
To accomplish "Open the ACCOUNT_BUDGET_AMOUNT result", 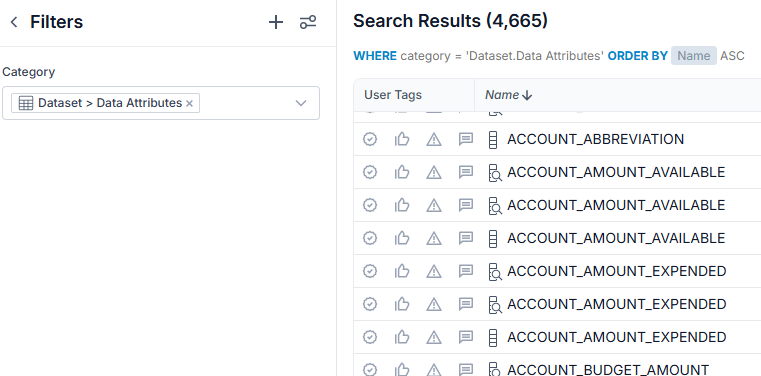I will pyautogui.click(x=608, y=370).
